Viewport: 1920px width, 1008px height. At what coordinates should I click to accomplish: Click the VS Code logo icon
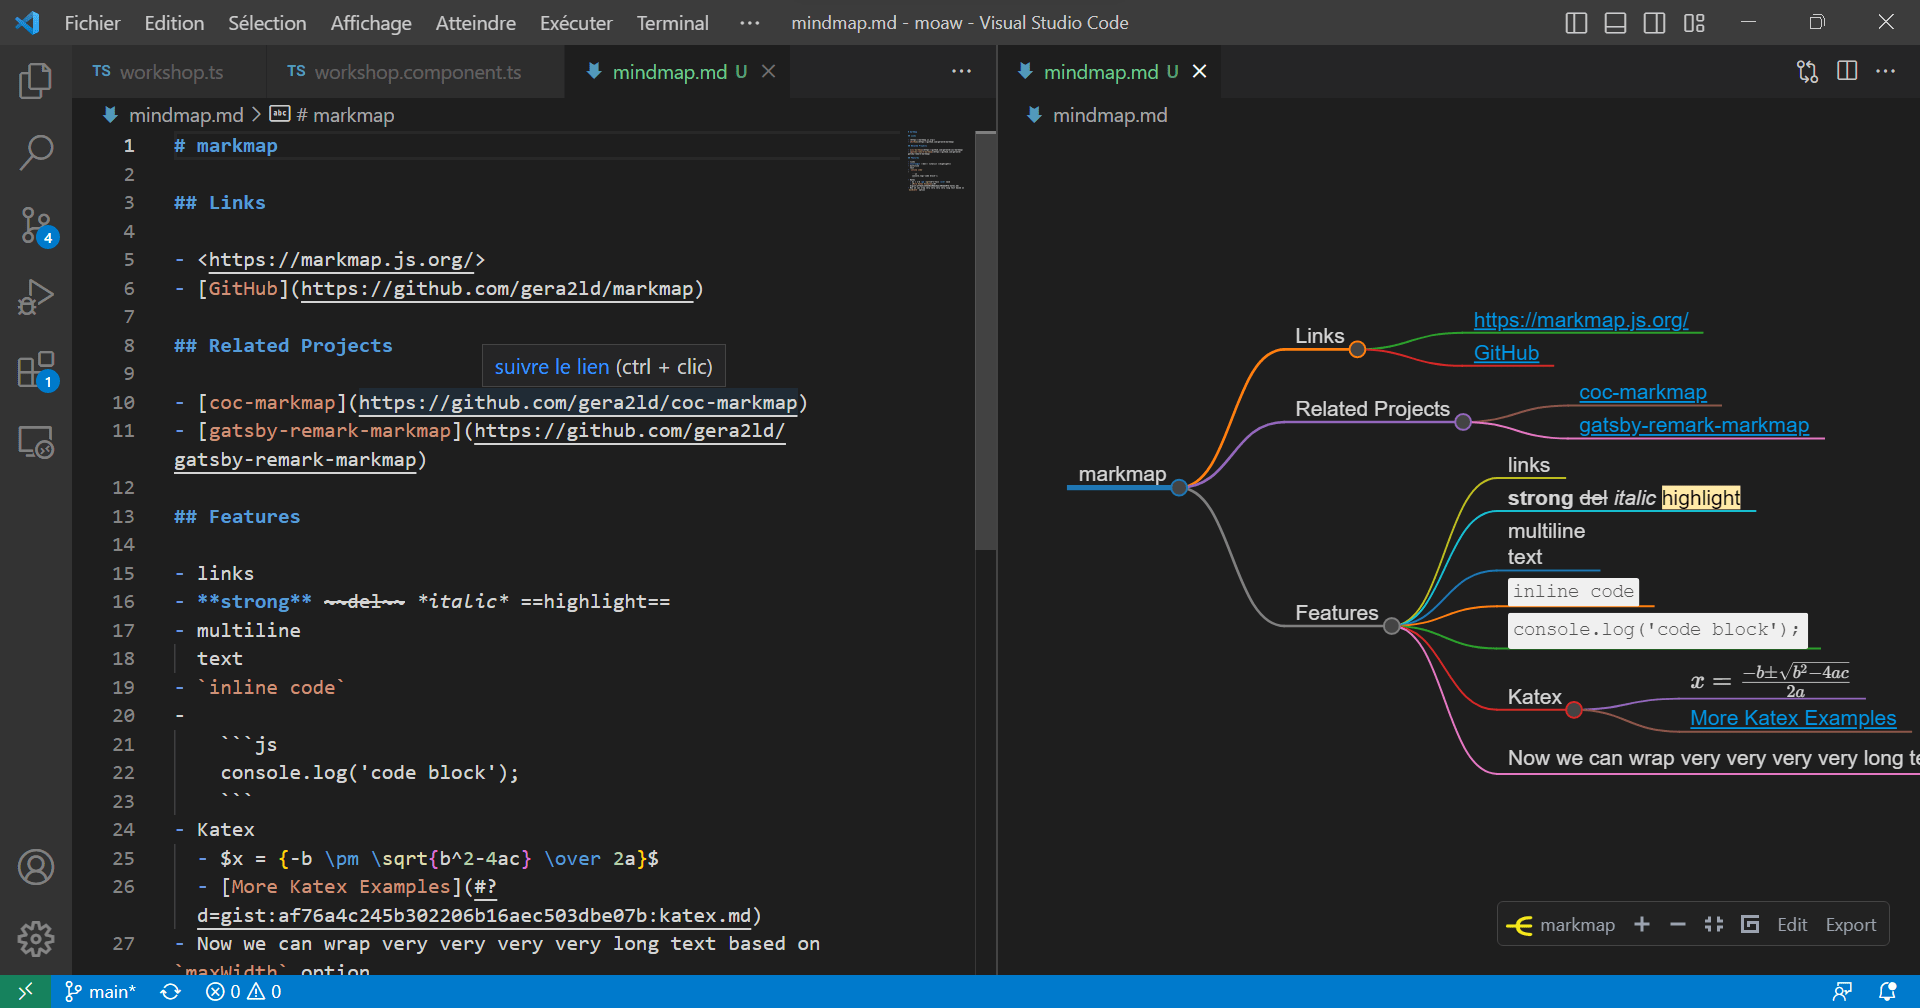[27, 22]
